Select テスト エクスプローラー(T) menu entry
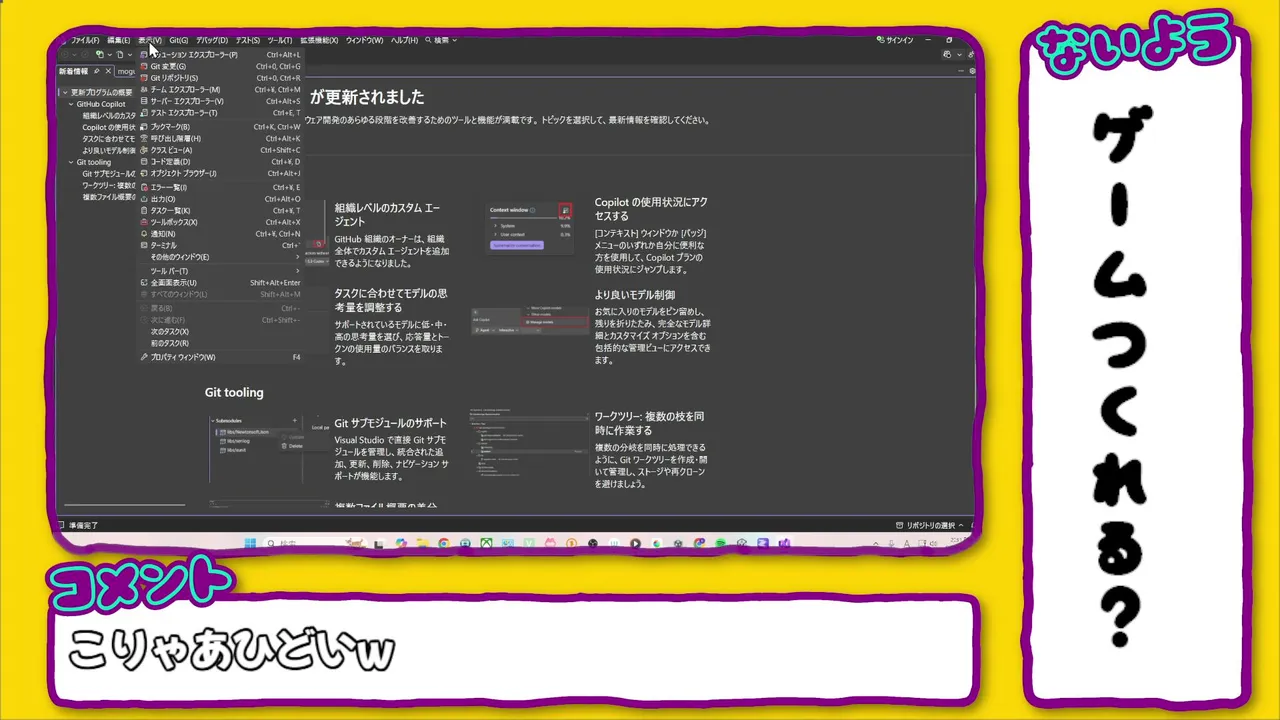Viewport: 1280px width, 720px height. coord(220,113)
